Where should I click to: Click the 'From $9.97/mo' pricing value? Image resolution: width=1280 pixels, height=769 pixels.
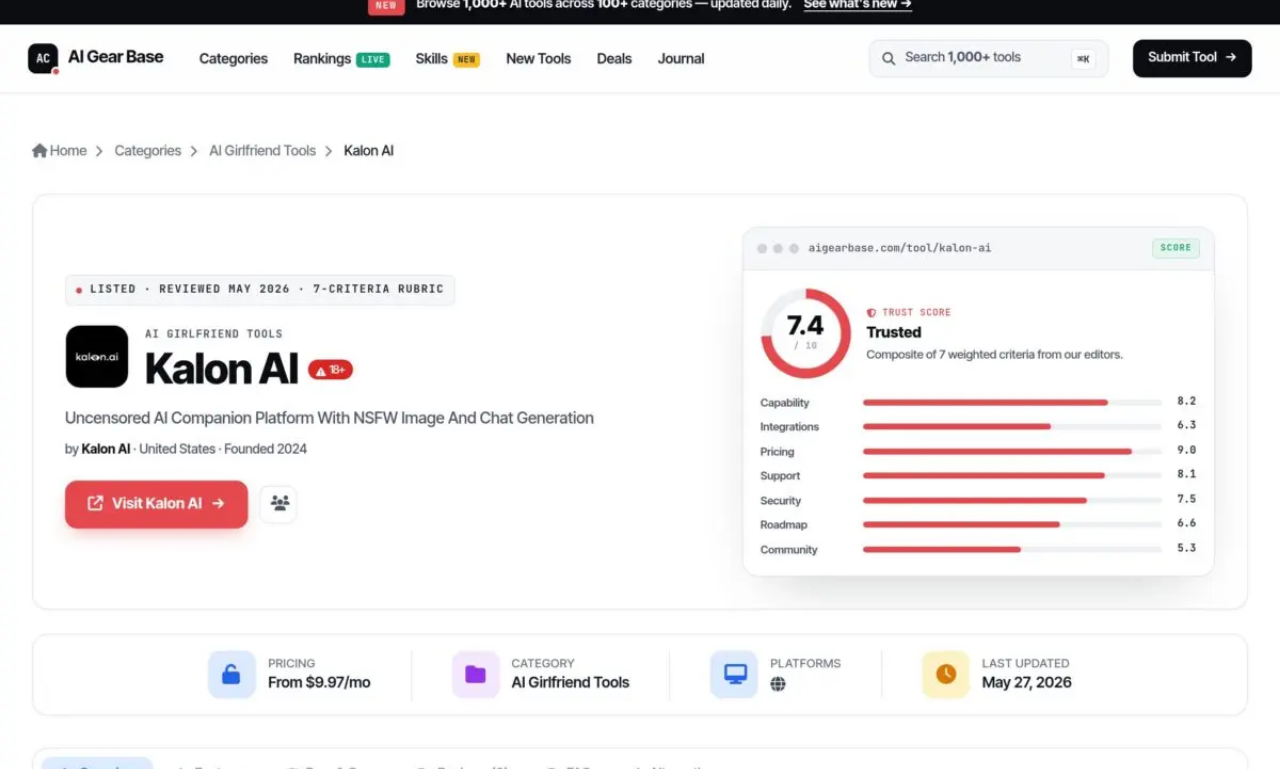(319, 683)
